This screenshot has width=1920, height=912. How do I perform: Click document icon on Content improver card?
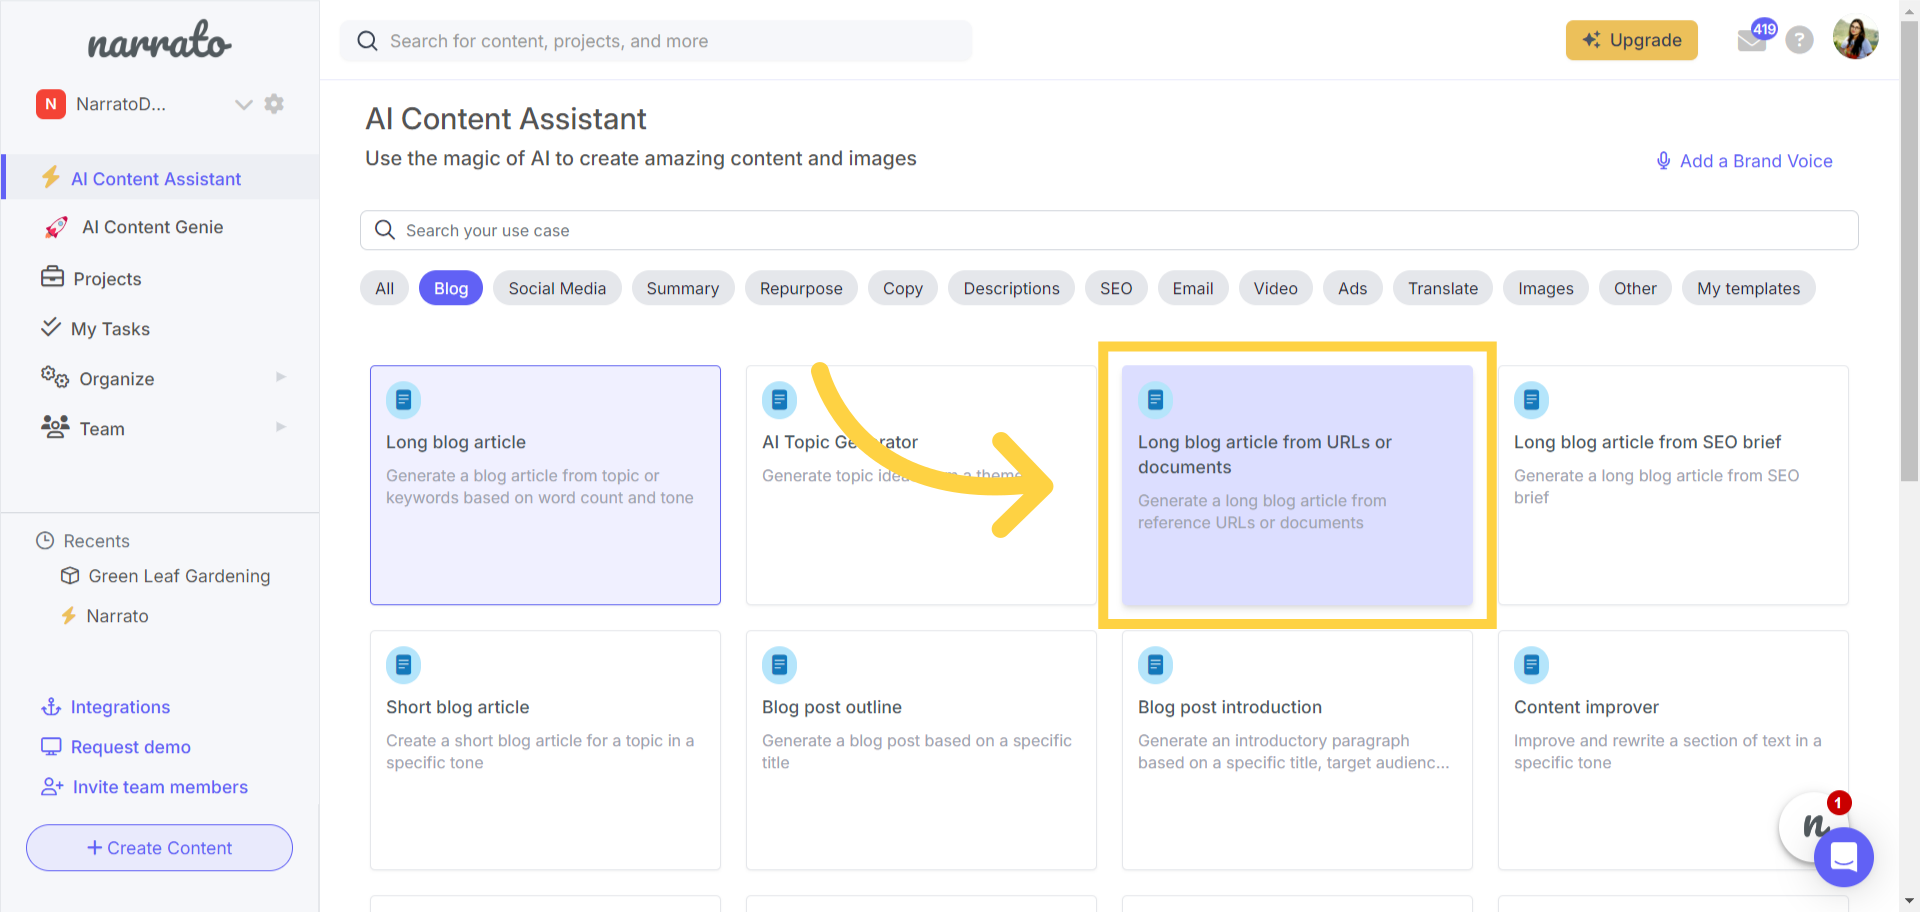[x=1531, y=665]
